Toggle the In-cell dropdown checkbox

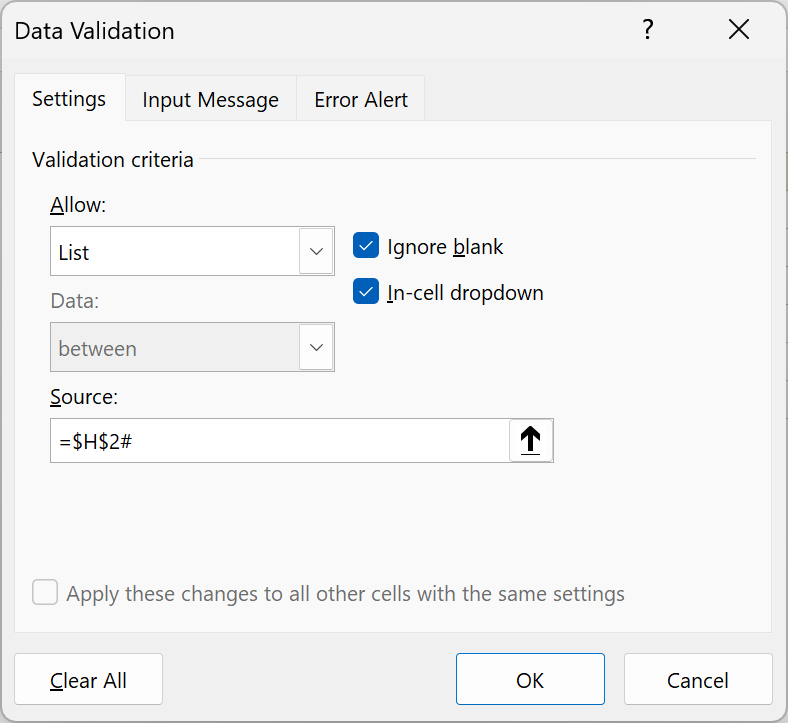366,291
